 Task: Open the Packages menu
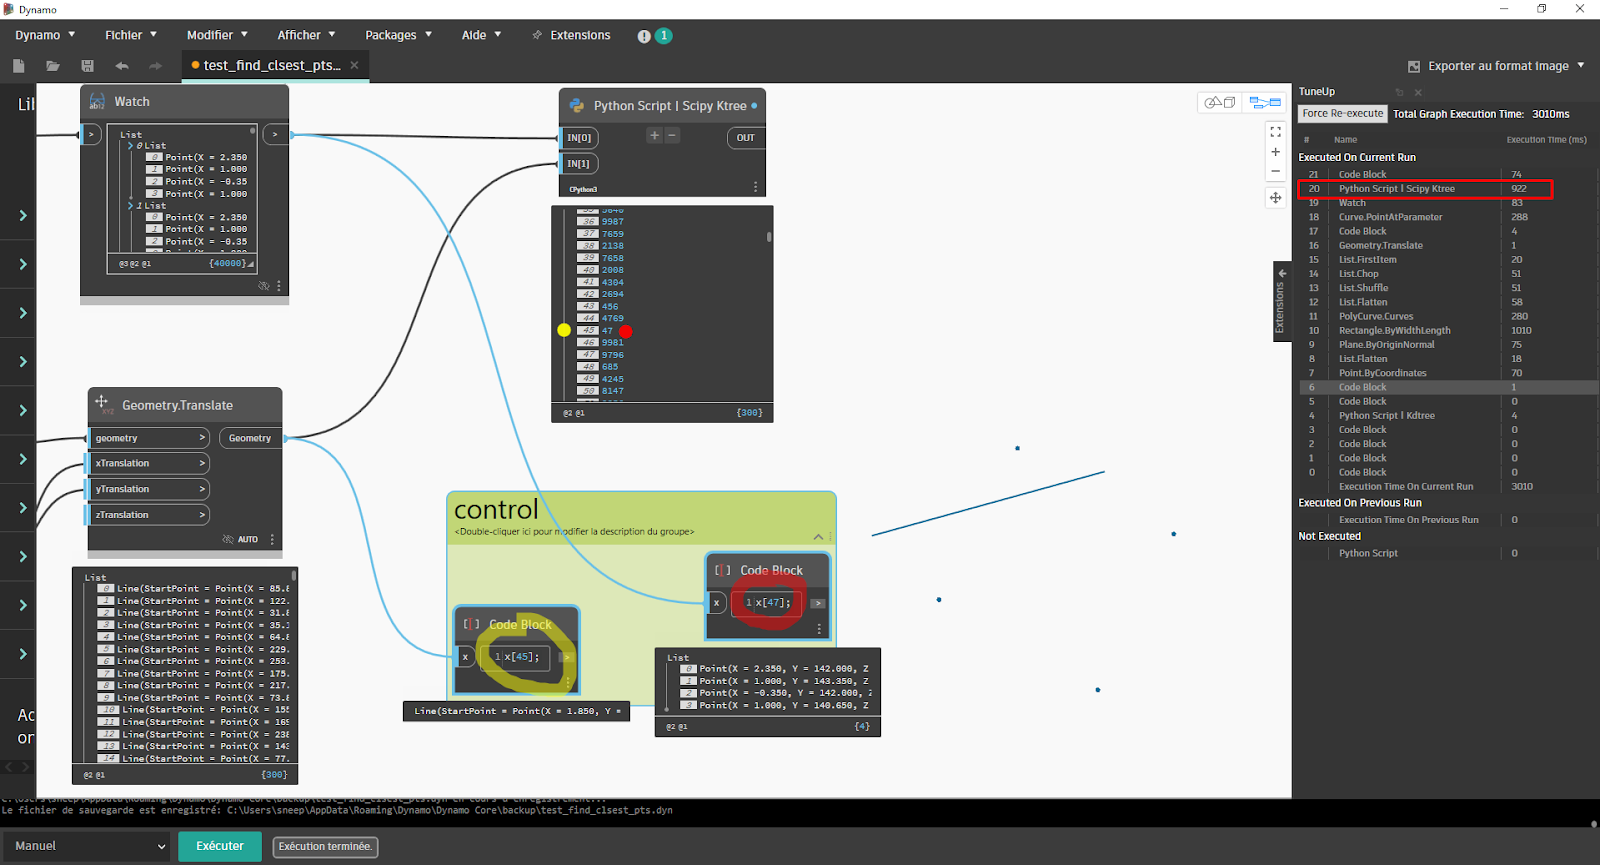[398, 35]
